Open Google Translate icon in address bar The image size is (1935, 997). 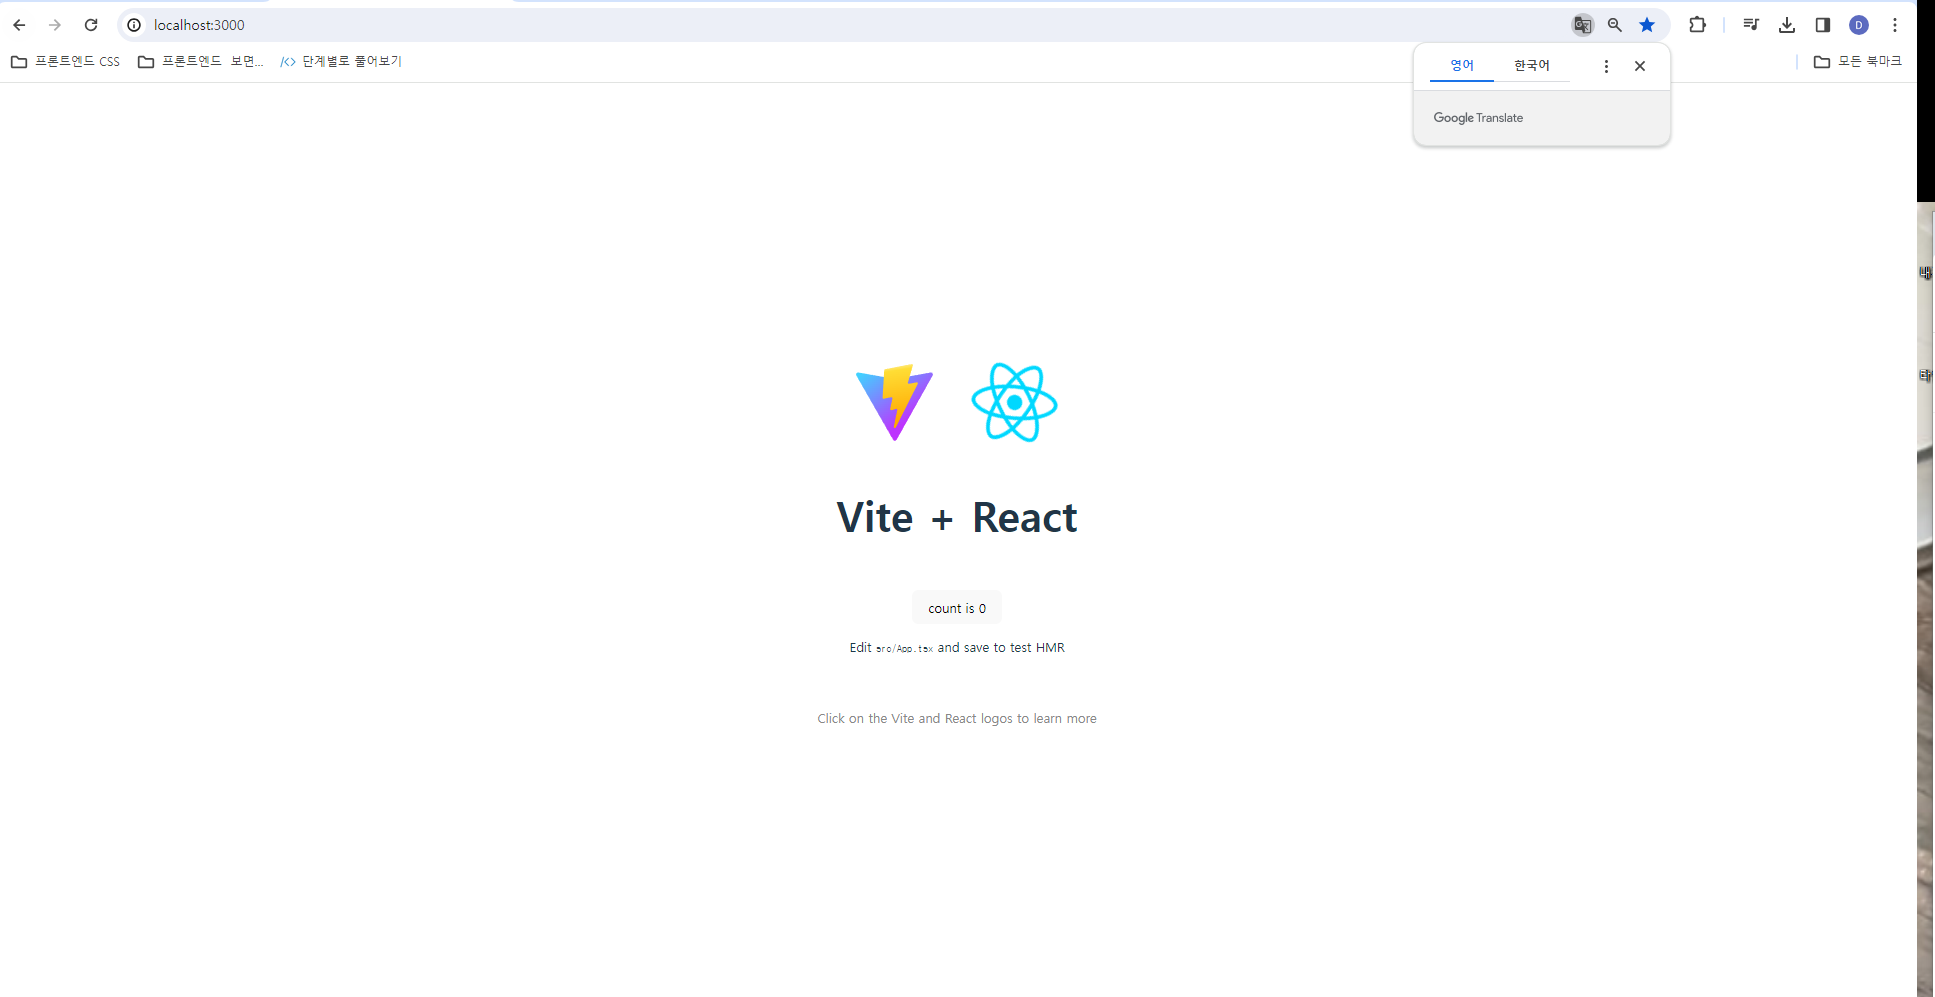(x=1582, y=25)
